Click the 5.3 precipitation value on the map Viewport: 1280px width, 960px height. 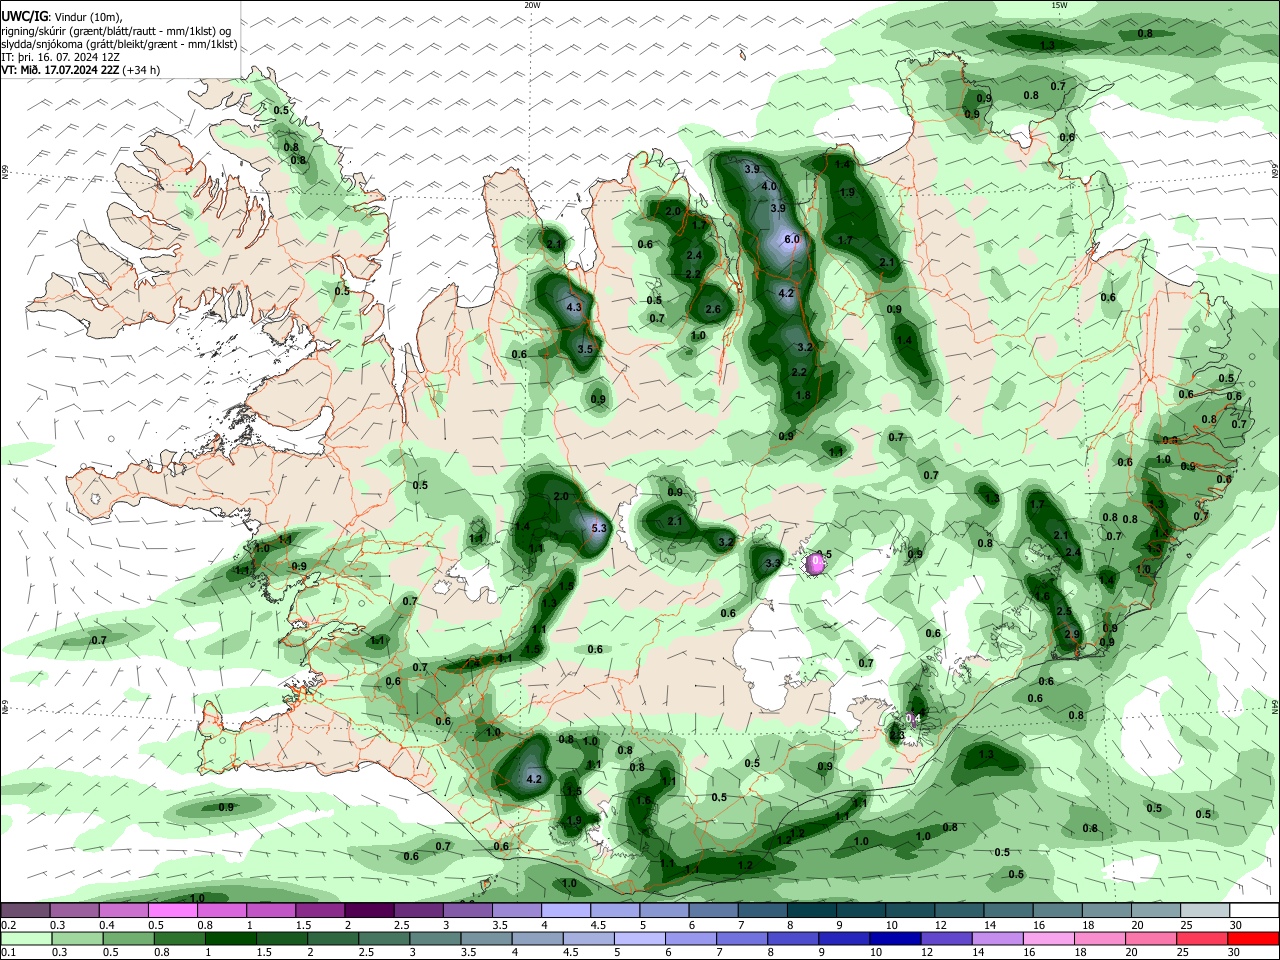[x=600, y=528]
